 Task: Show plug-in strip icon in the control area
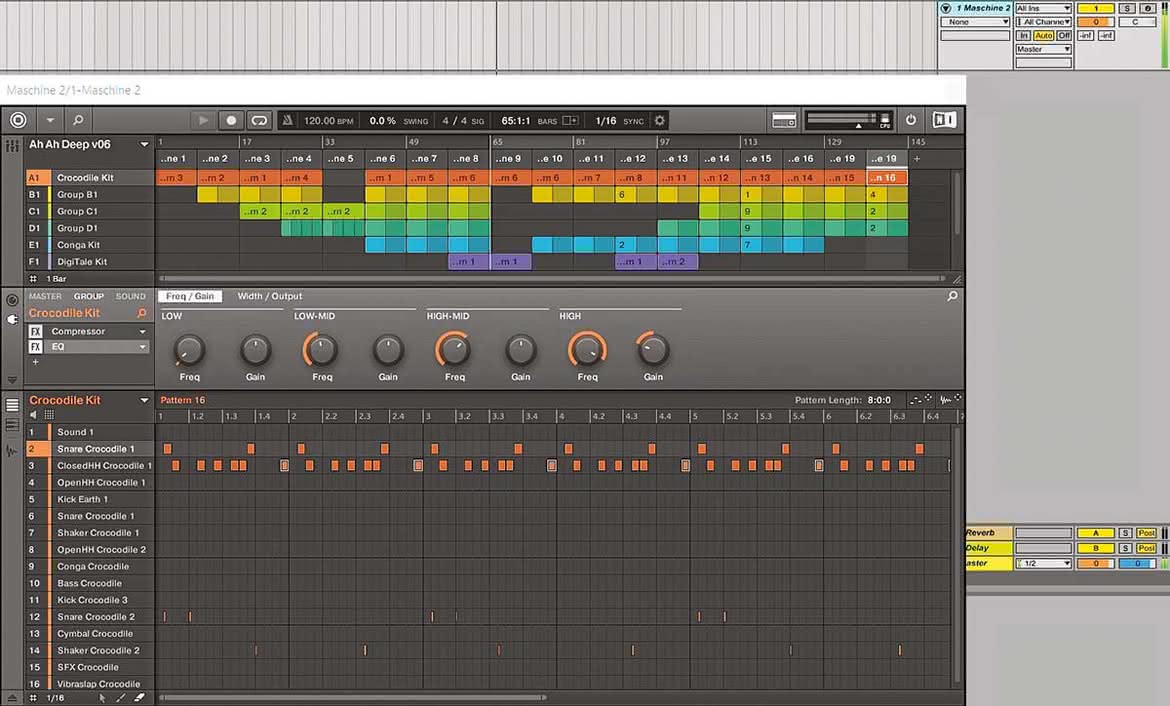pyautogui.click(x=12, y=319)
